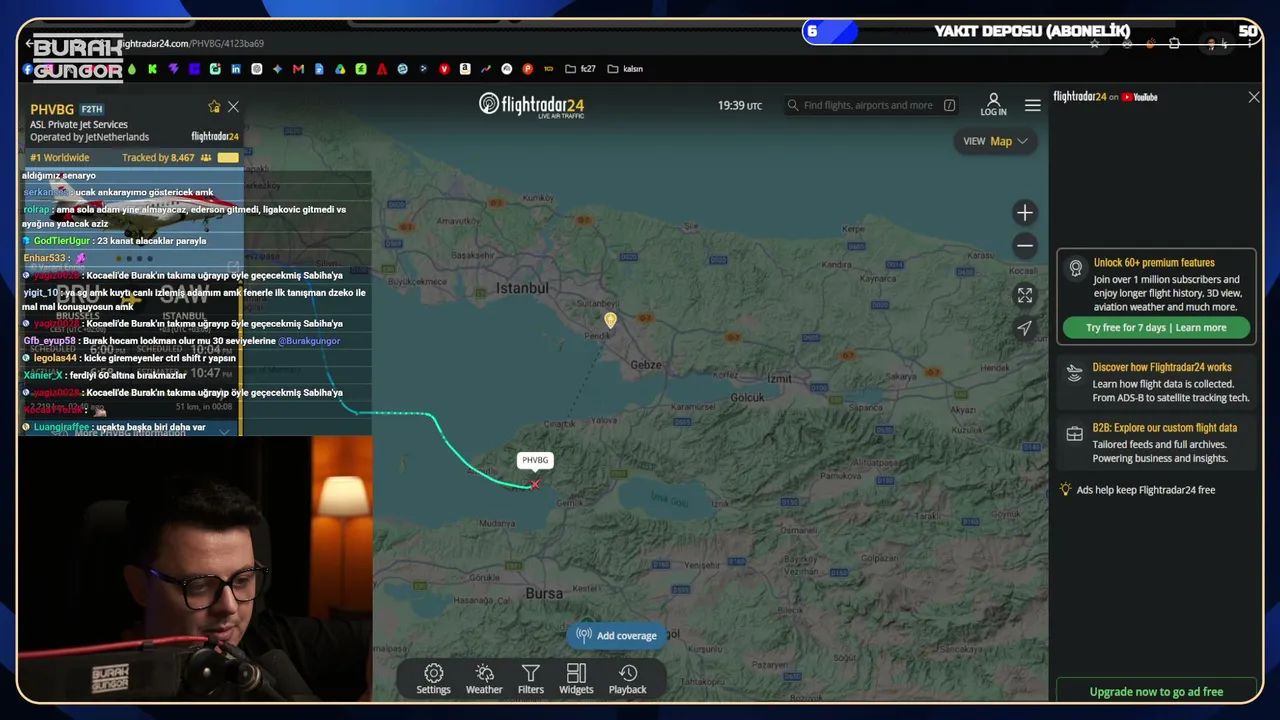Click the Log In user icon

[994, 105]
